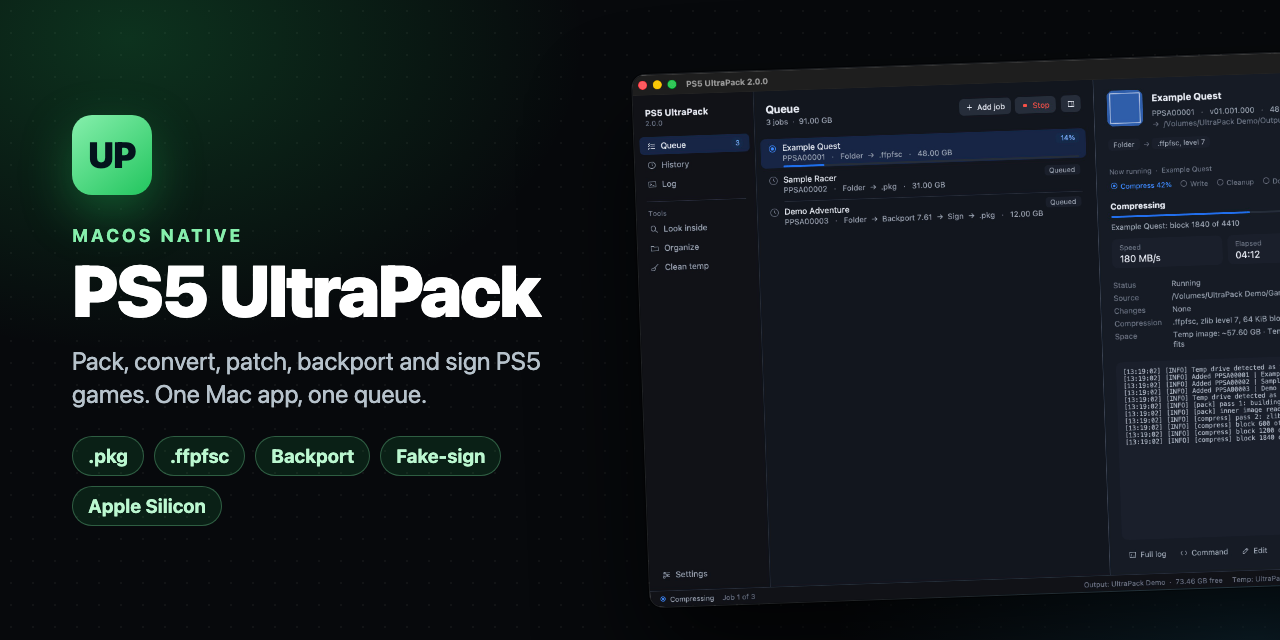
Task: Switch to the Log sidebar section
Action: pos(695,184)
